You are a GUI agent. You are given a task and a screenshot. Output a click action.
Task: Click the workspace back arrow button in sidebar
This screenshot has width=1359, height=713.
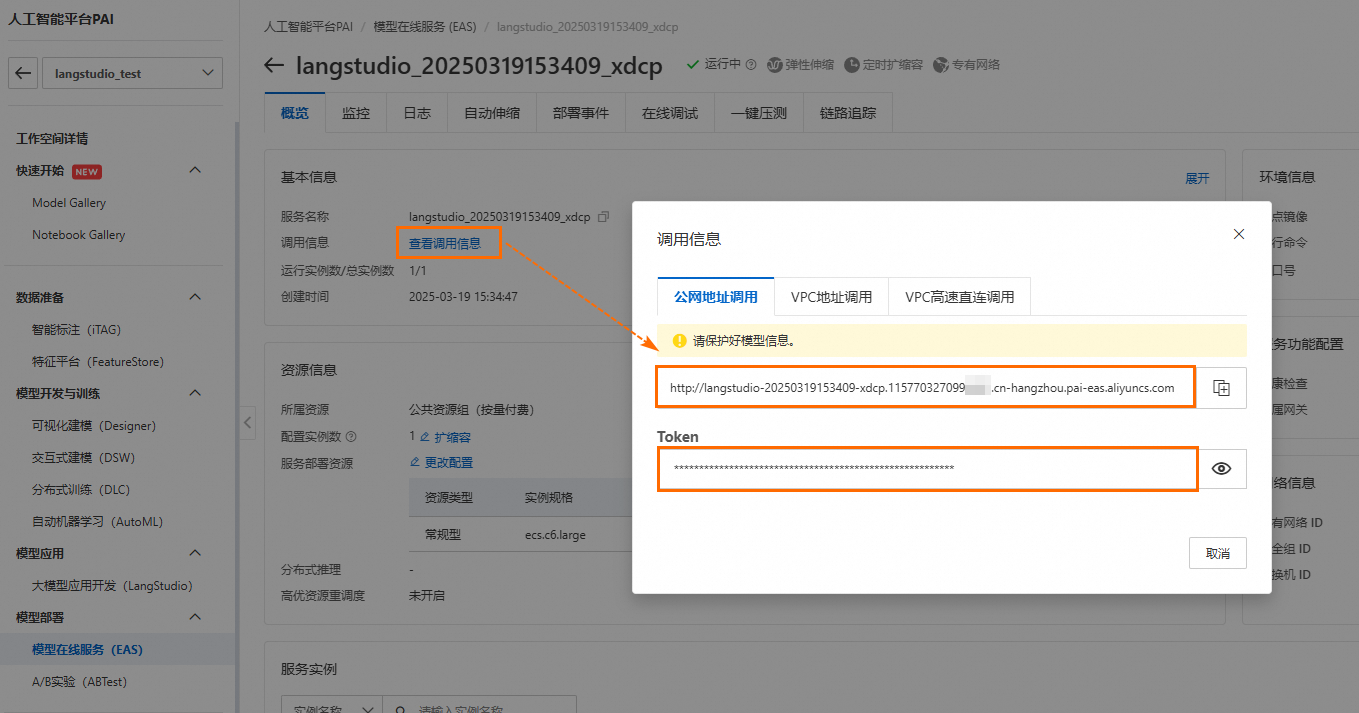coord(24,73)
